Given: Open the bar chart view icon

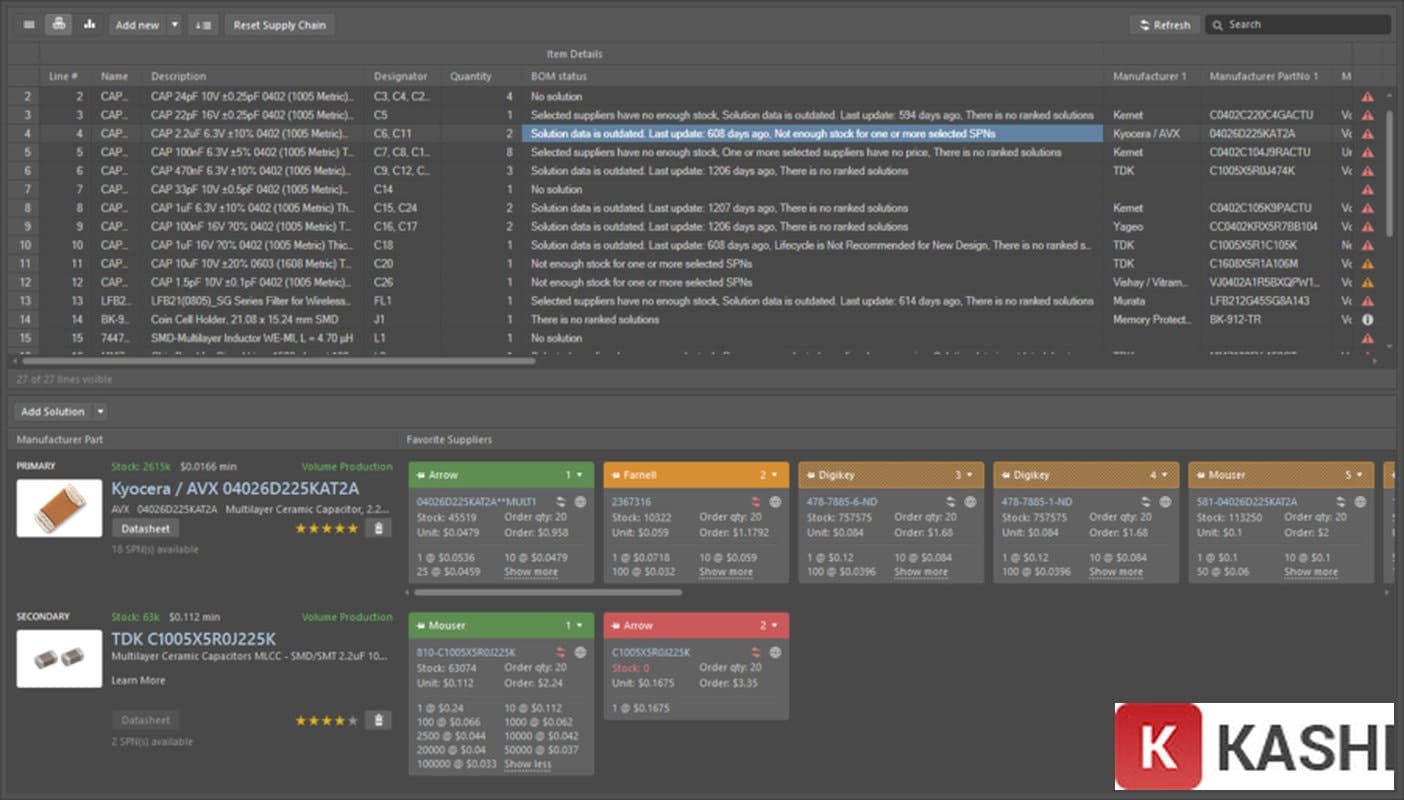Looking at the screenshot, I should 90,25.
